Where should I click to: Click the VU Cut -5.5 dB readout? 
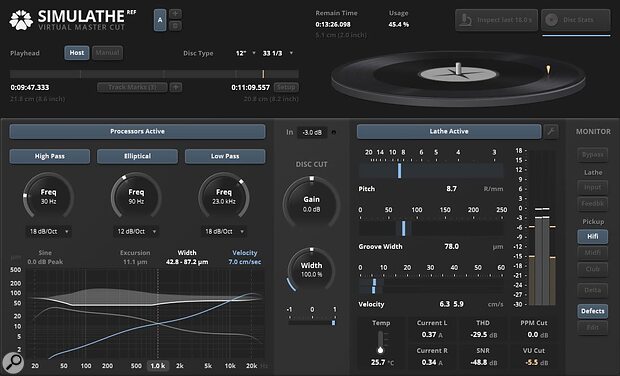point(537,362)
